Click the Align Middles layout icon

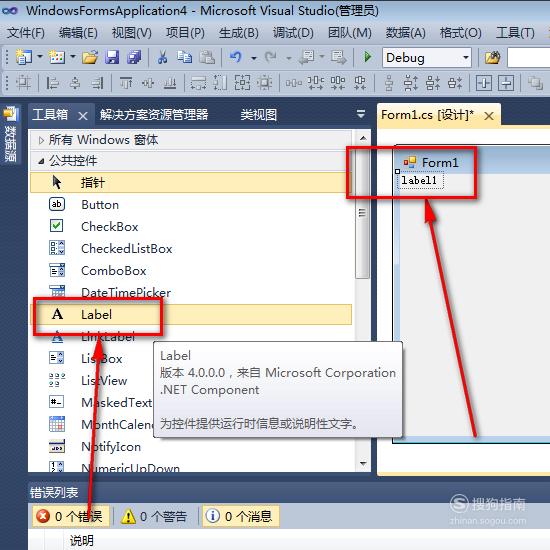coord(148,83)
